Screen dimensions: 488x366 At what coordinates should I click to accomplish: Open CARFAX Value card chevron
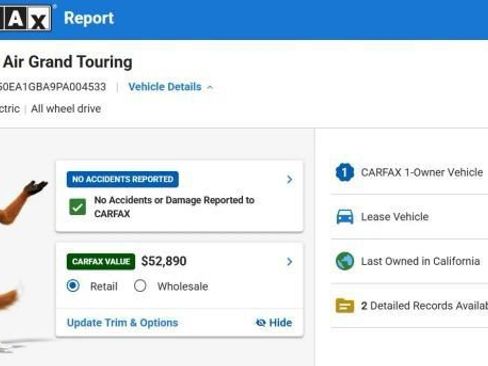point(289,262)
